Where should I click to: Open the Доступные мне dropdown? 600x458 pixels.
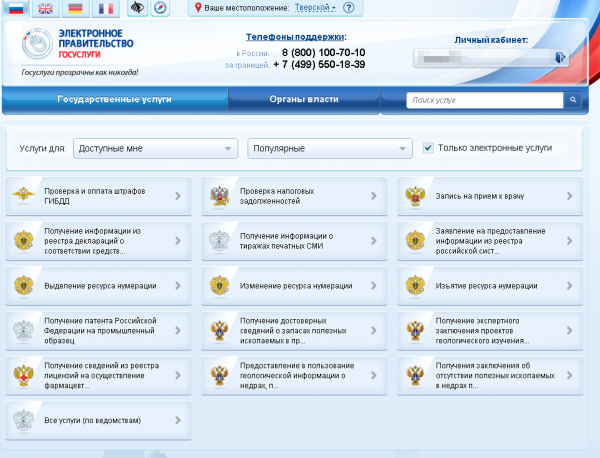click(155, 148)
